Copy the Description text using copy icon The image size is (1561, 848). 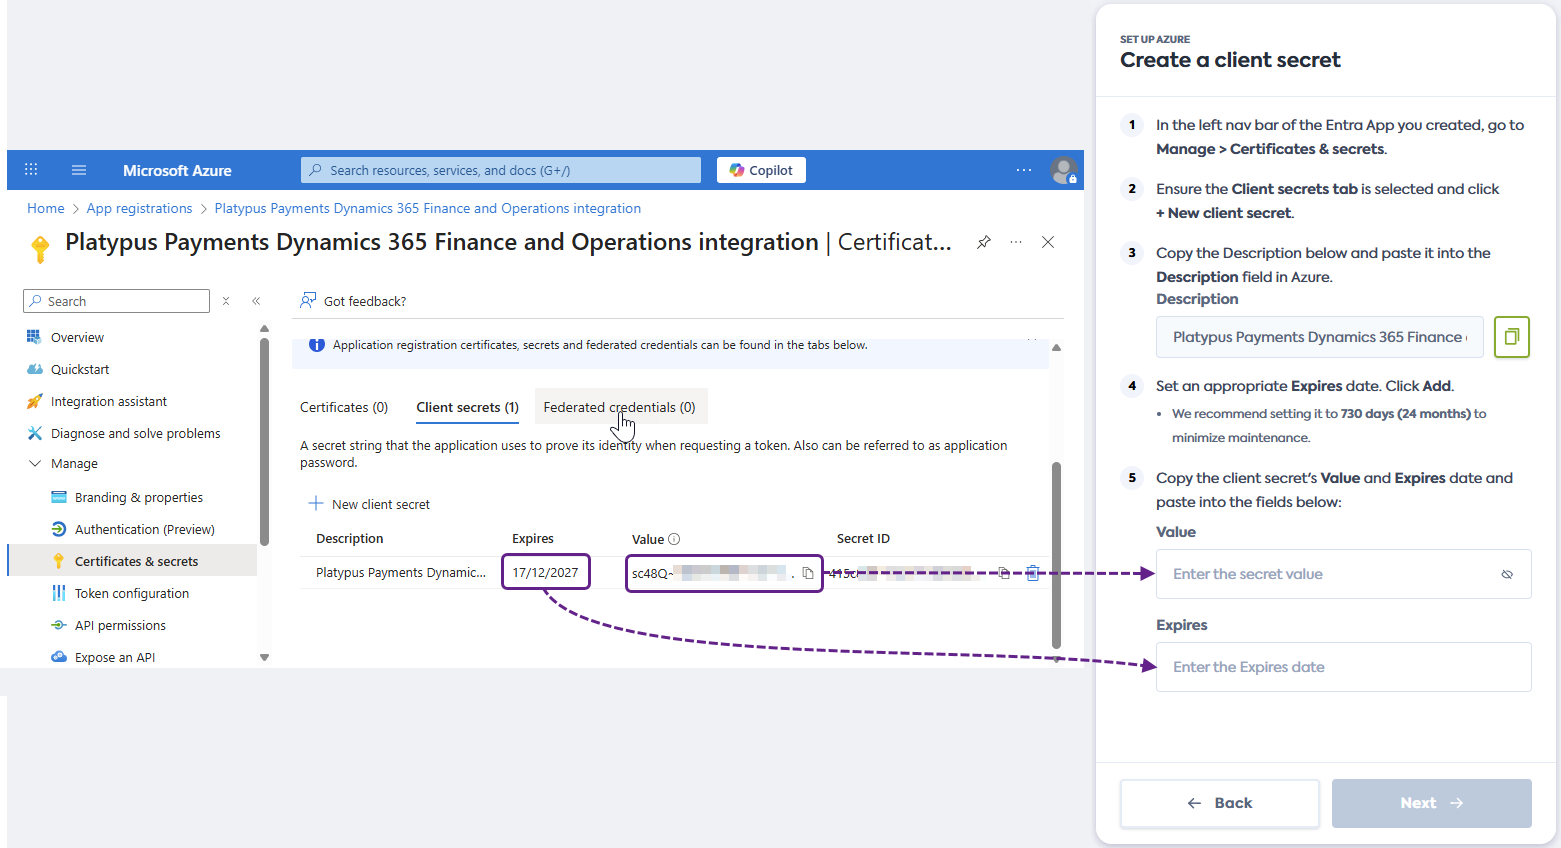tap(1511, 337)
